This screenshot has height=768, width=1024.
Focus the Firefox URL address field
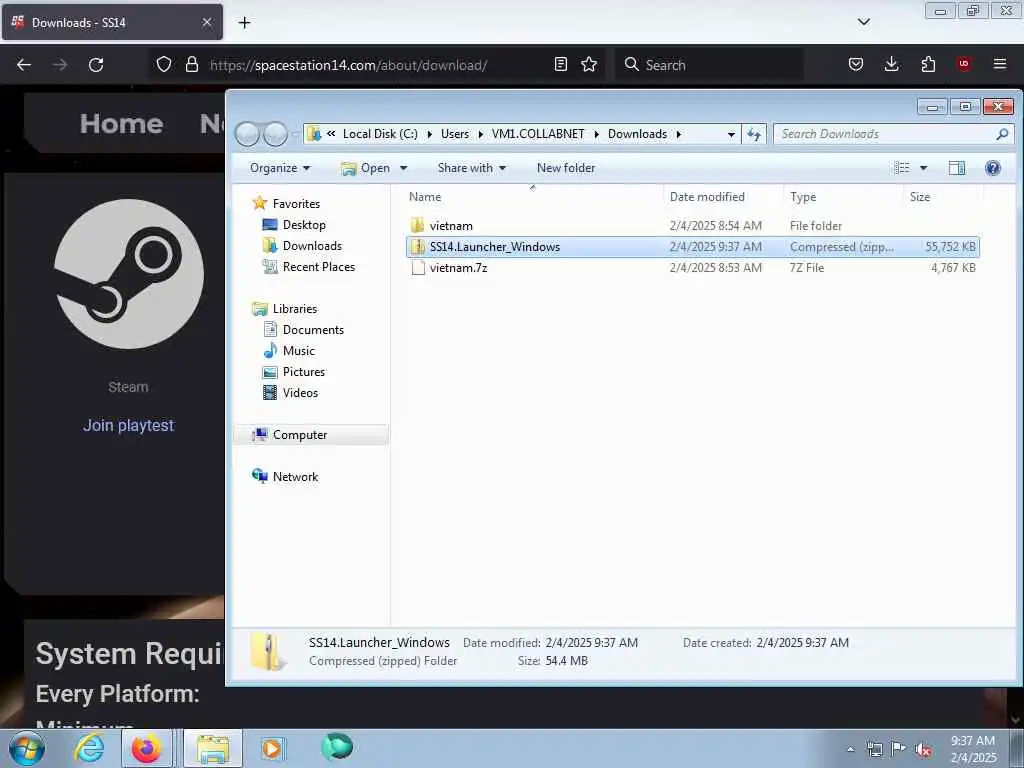pyautogui.click(x=379, y=65)
